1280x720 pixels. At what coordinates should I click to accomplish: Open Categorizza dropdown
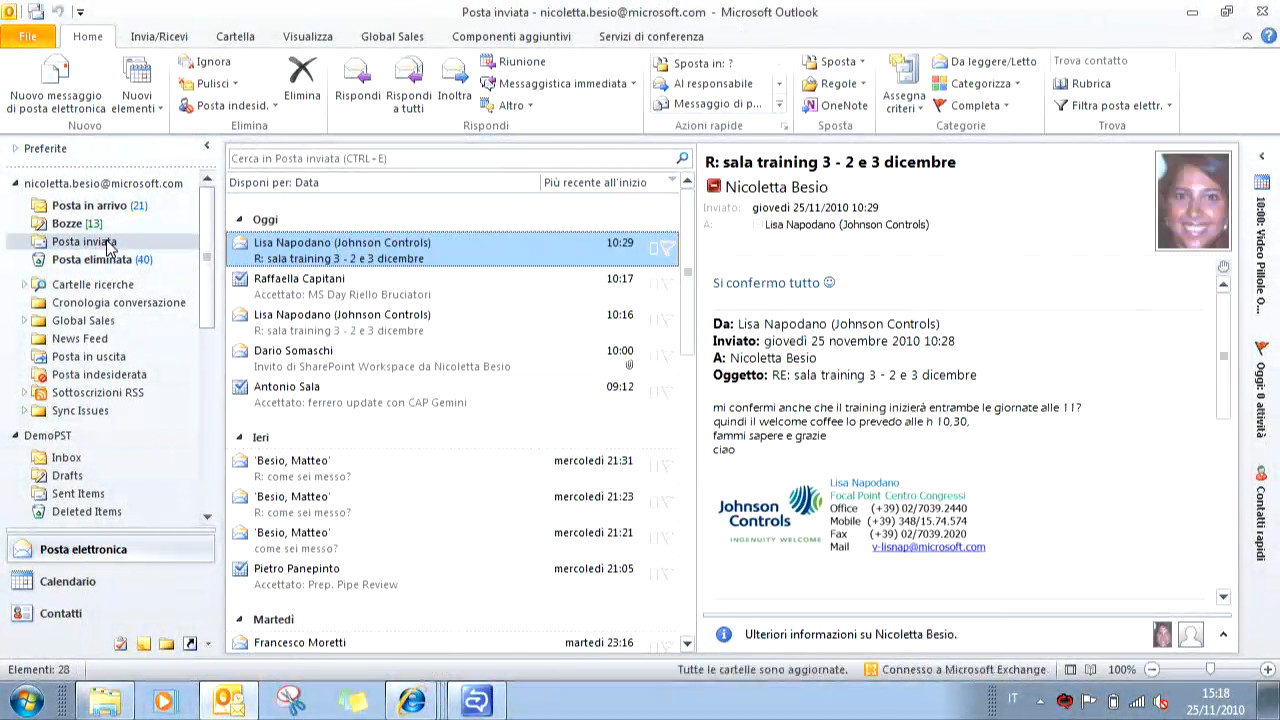(976, 84)
